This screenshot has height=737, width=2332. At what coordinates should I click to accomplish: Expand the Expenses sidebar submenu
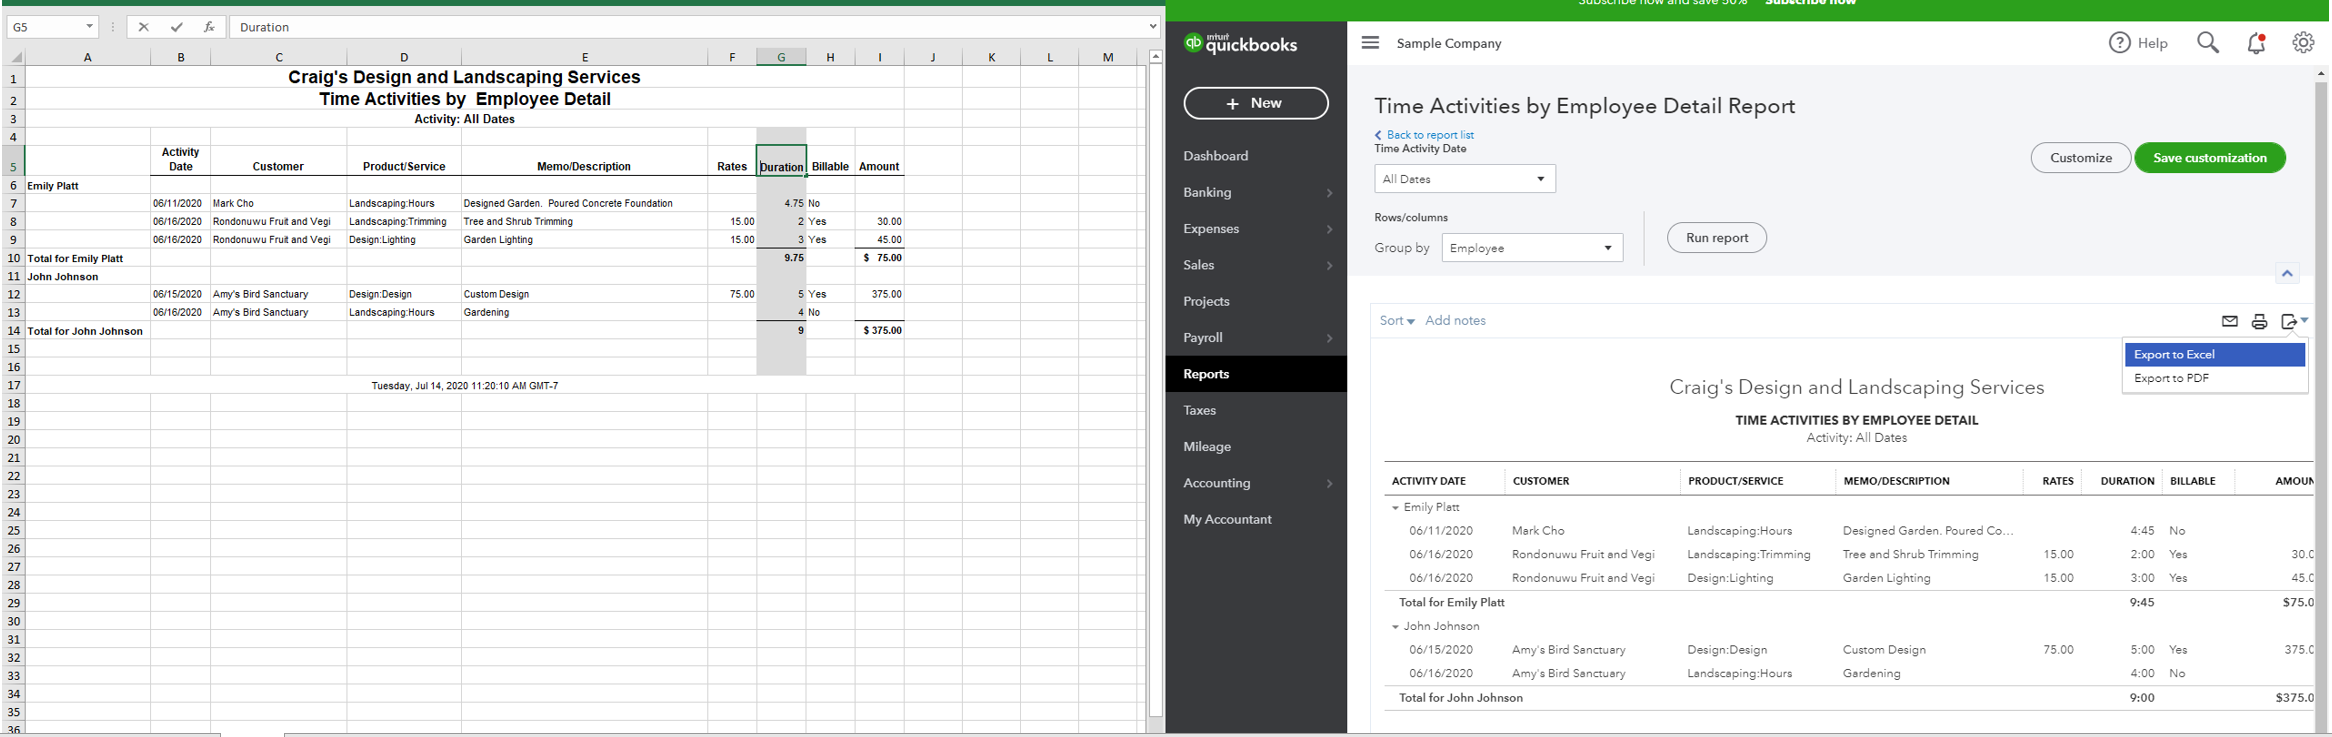coord(1329,229)
